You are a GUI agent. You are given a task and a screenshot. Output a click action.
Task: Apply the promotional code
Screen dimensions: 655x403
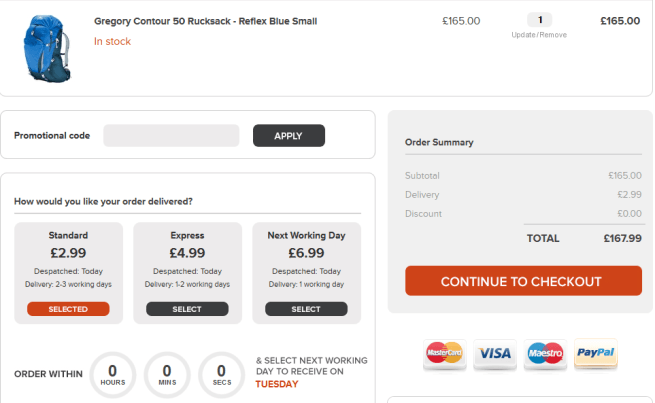289,135
